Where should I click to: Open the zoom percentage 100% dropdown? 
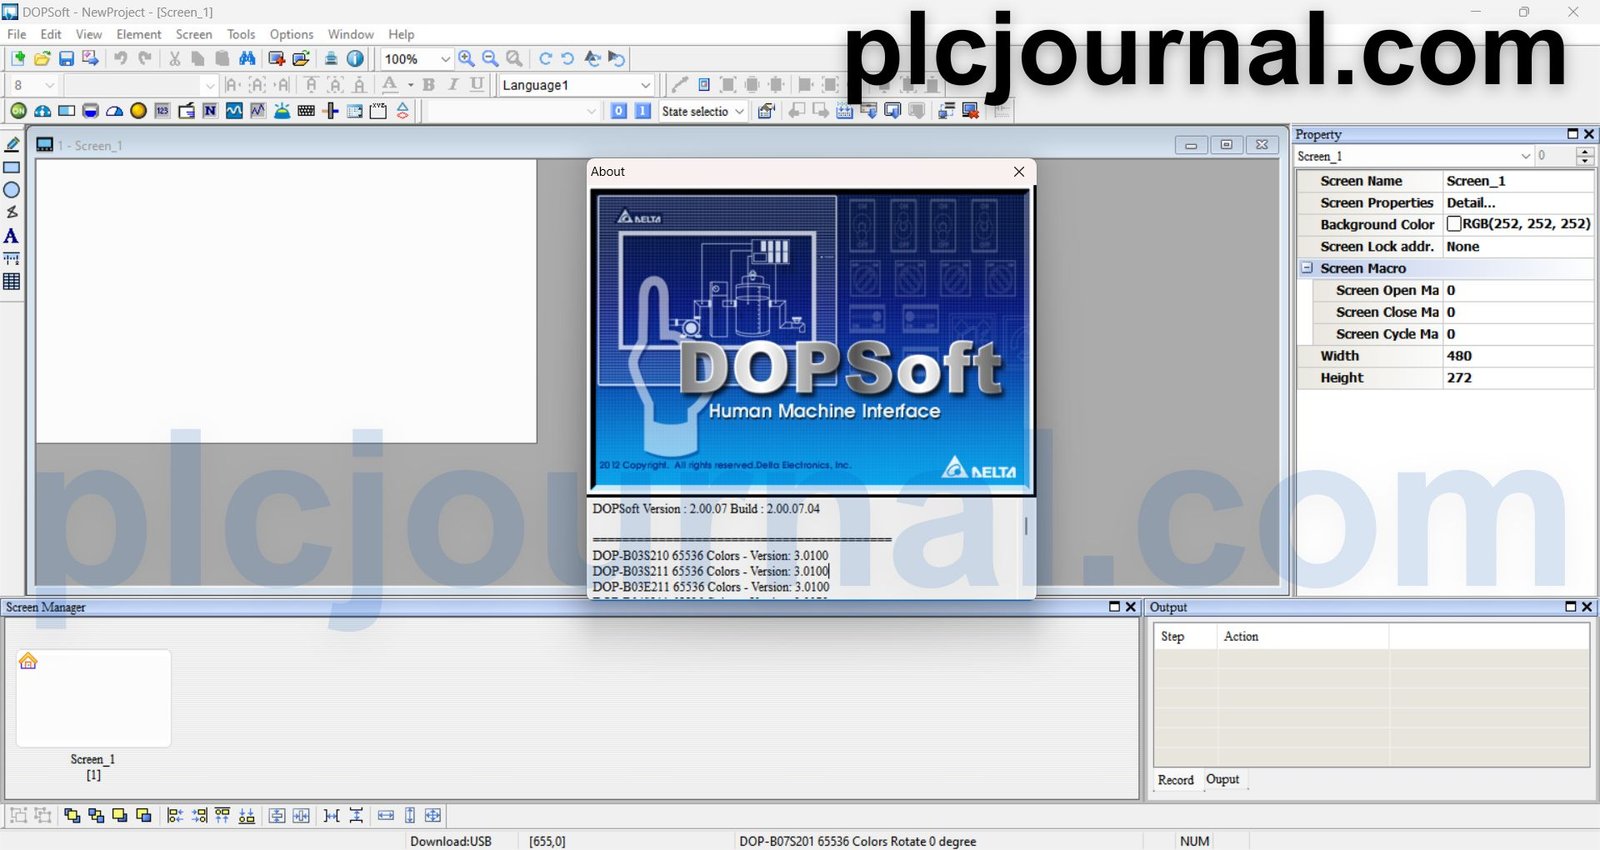(x=446, y=59)
